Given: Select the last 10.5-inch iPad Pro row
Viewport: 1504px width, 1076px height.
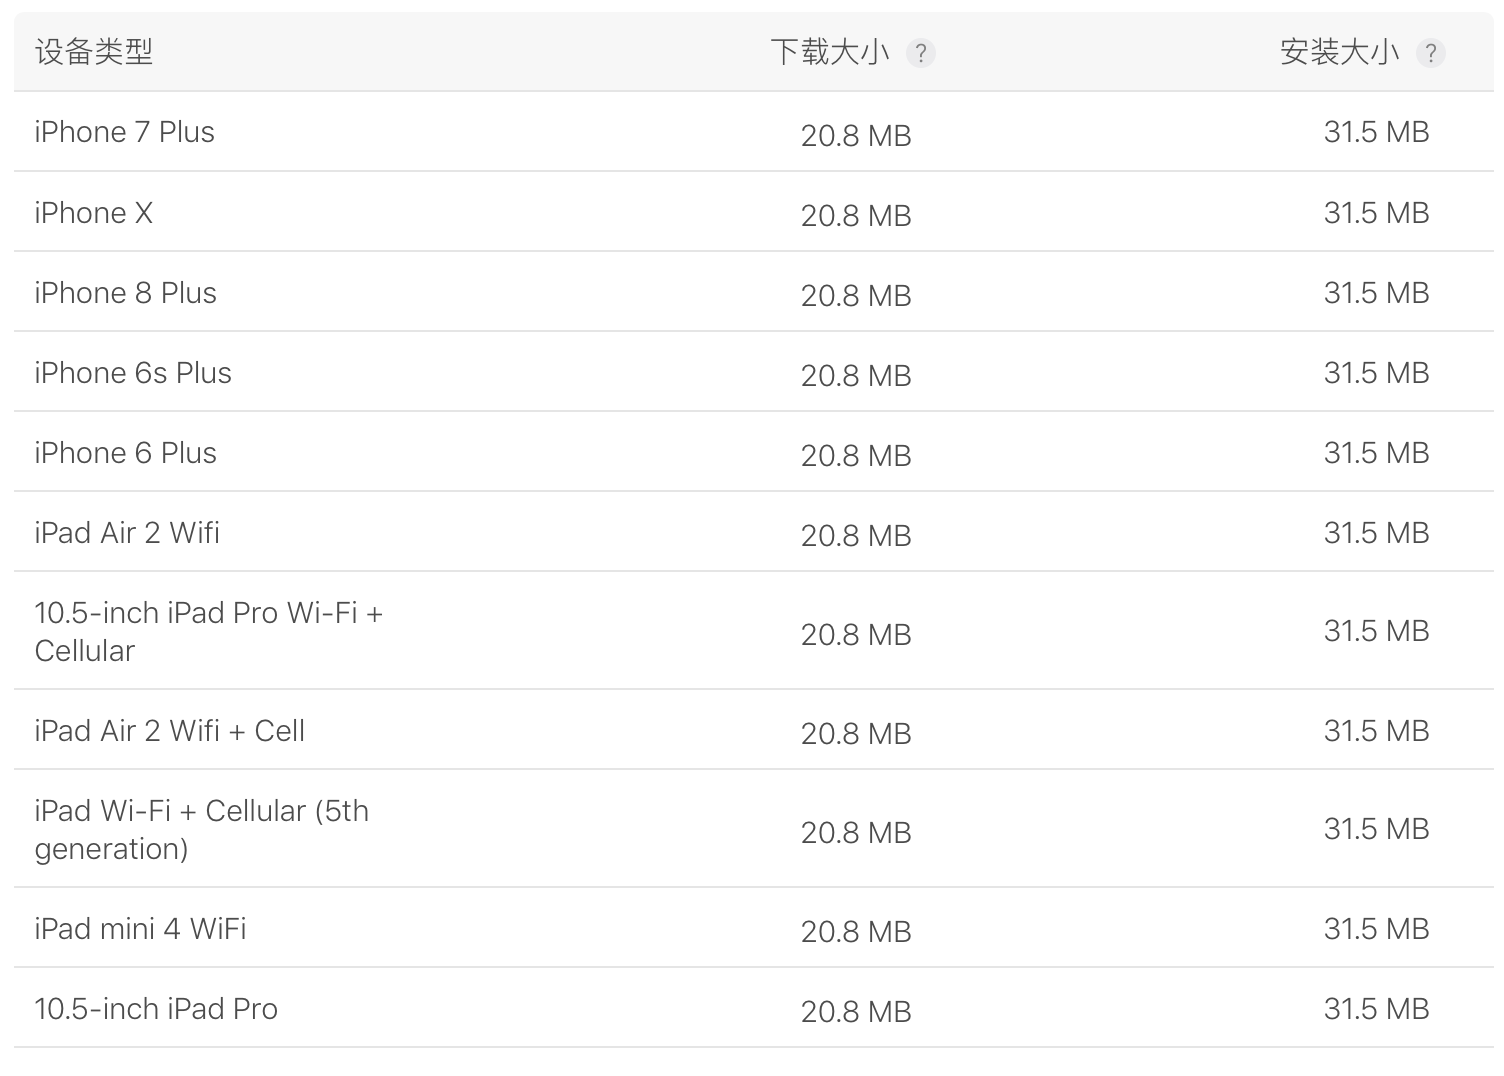Looking at the screenshot, I should [x=753, y=1008].
